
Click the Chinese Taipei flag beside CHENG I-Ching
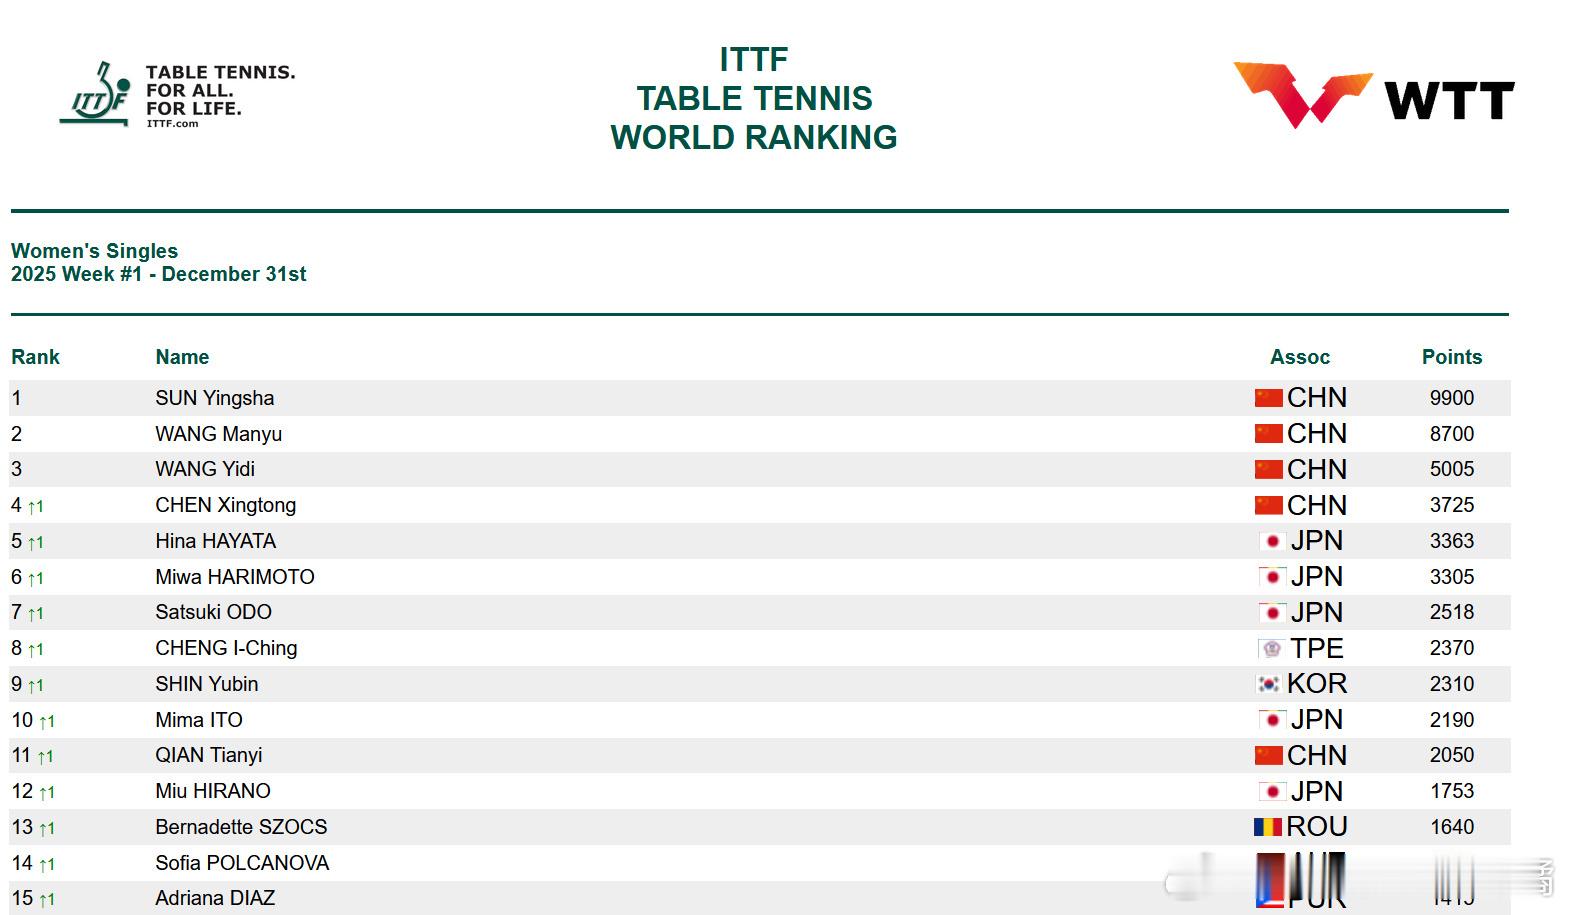[x=1271, y=648]
